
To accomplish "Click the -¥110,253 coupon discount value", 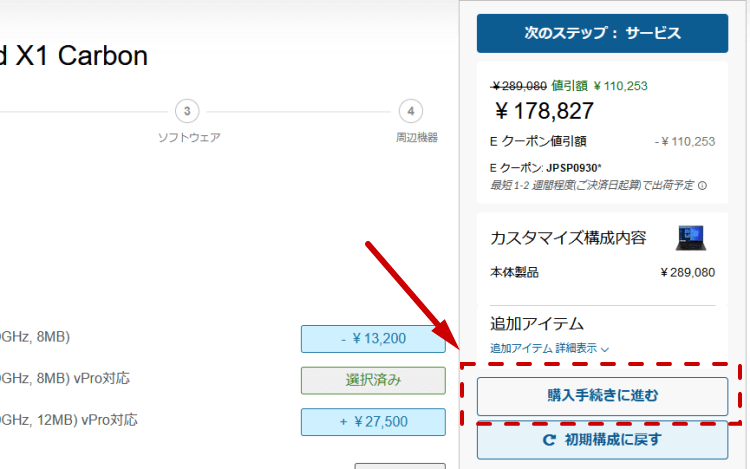I will click(685, 142).
